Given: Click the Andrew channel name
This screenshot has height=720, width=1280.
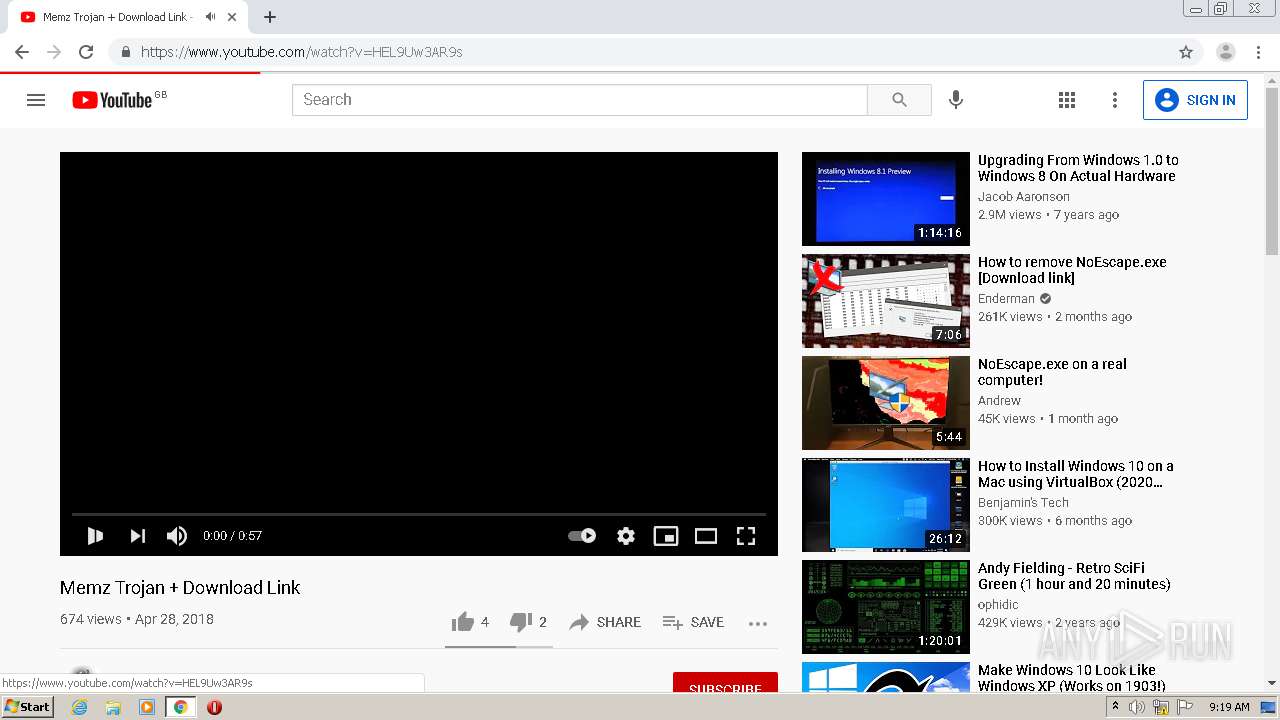Looking at the screenshot, I should [999, 401].
